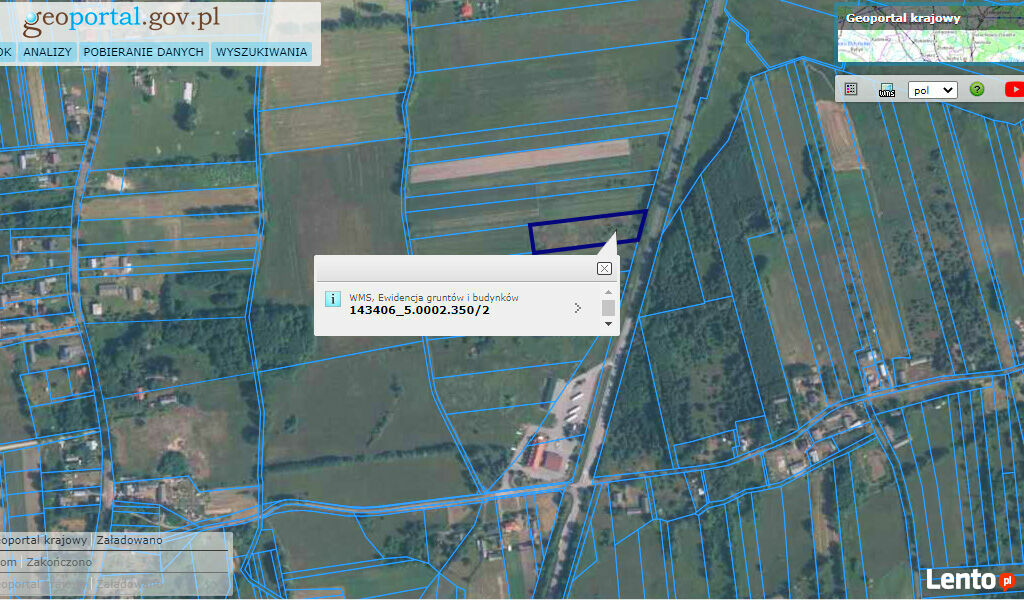Open the WYSZUKIWANIA menu

click(x=261, y=52)
